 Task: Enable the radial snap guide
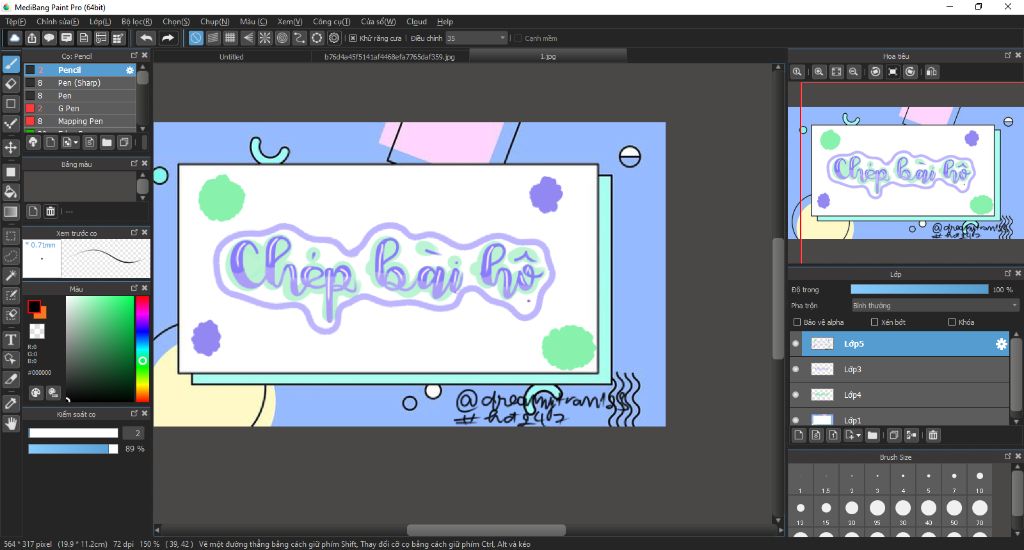[264, 39]
